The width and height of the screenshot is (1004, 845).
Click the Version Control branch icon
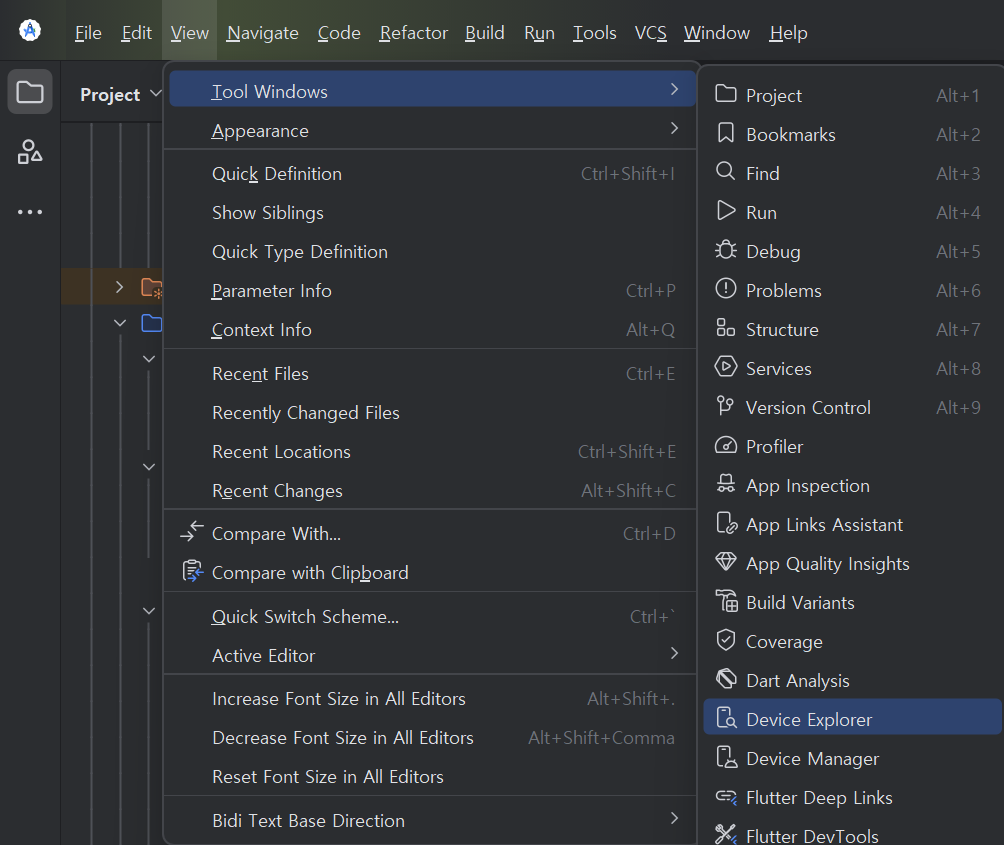725,406
